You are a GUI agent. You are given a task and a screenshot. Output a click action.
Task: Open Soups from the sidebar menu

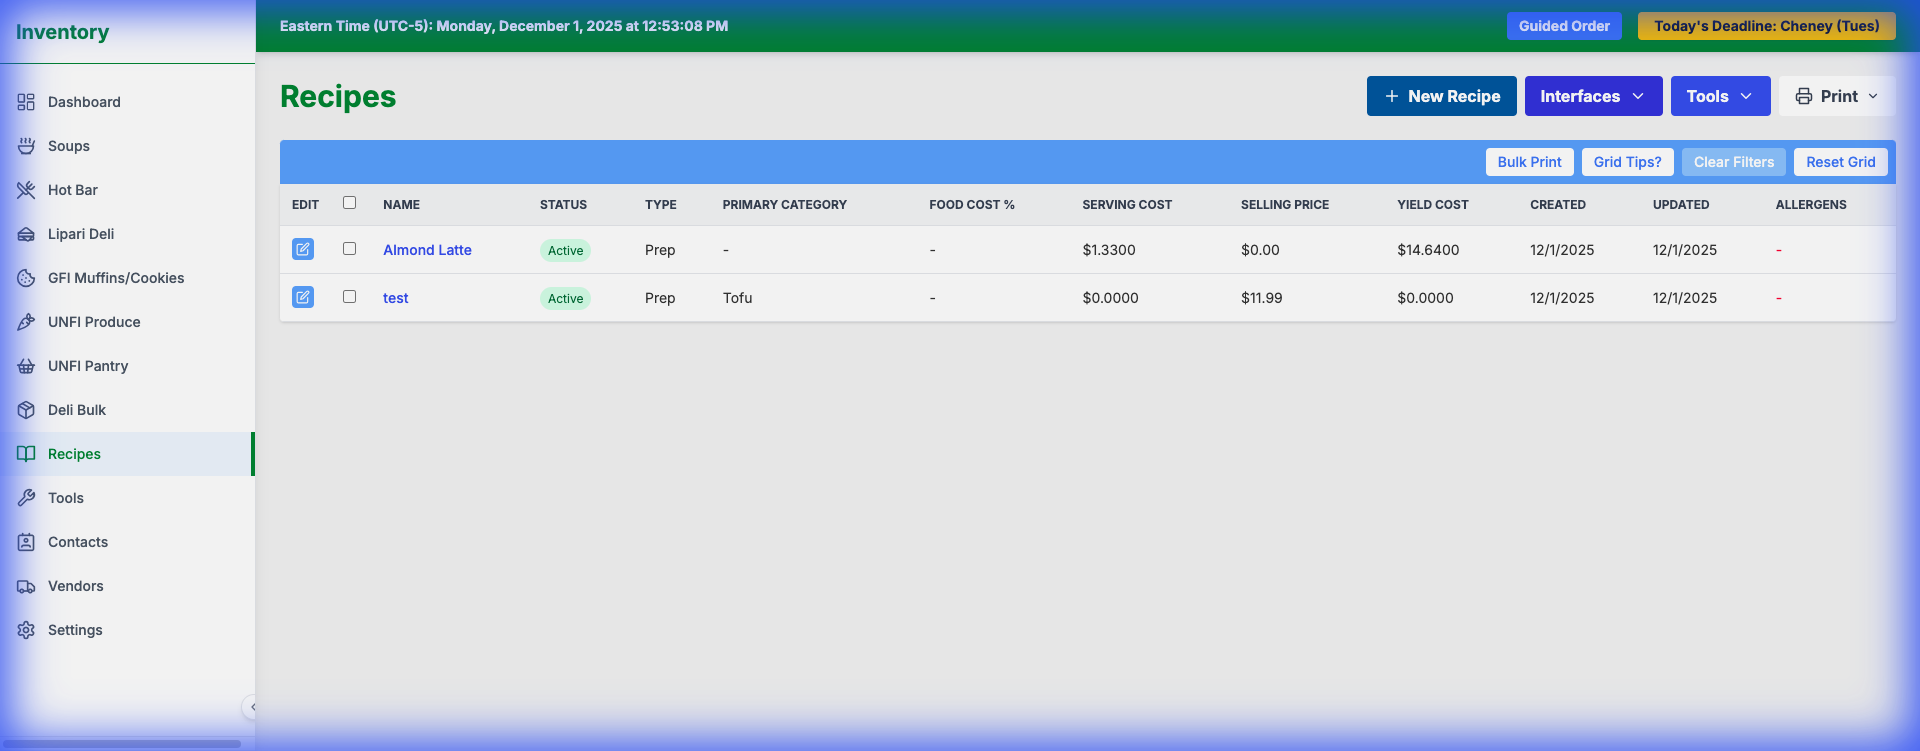pos(127,146)
